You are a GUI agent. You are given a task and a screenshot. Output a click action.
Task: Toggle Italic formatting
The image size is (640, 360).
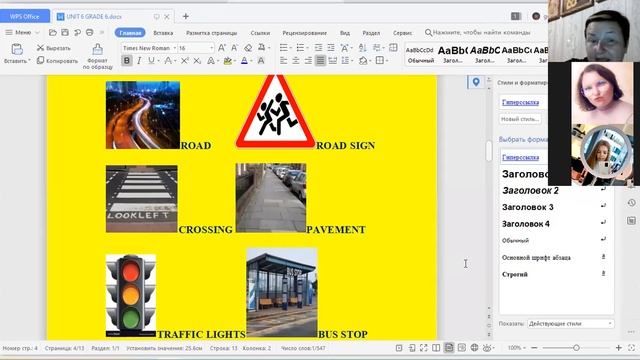(139, 61)
